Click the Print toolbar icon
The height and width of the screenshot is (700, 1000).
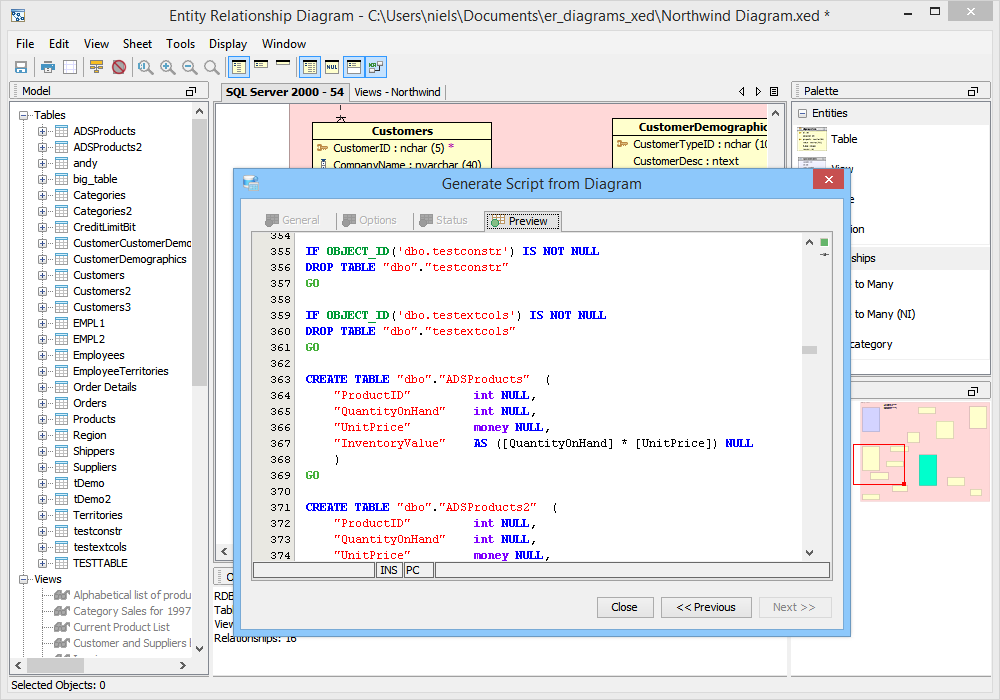point(47,67)
